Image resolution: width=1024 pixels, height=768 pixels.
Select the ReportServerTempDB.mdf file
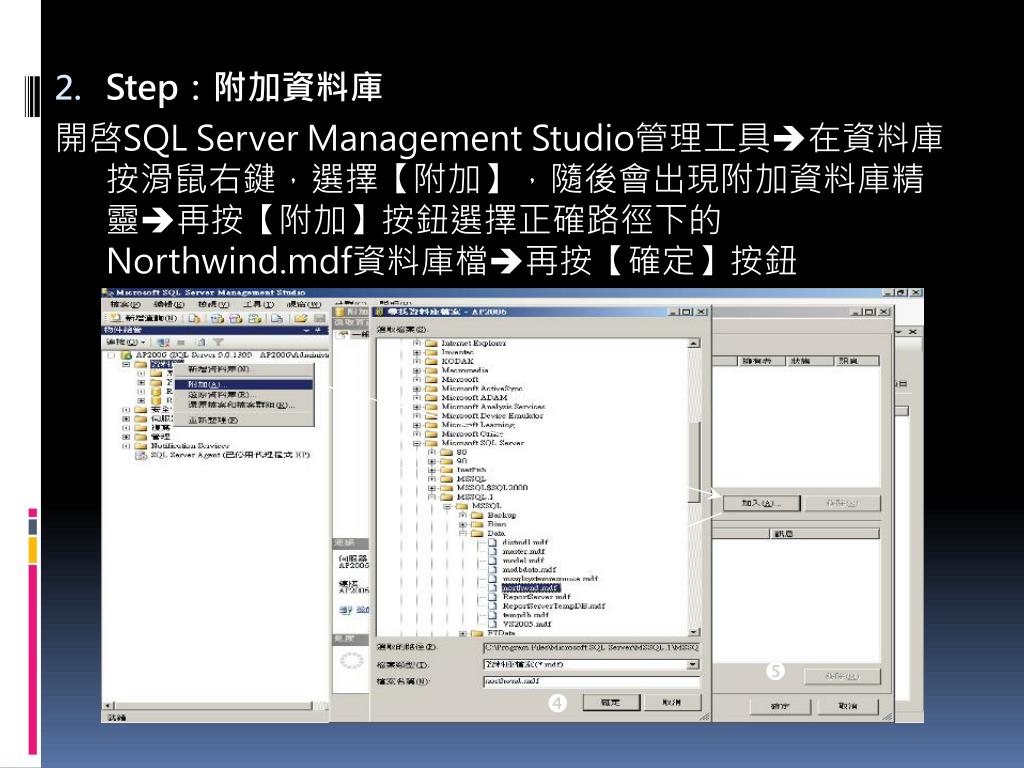(554, 606)
